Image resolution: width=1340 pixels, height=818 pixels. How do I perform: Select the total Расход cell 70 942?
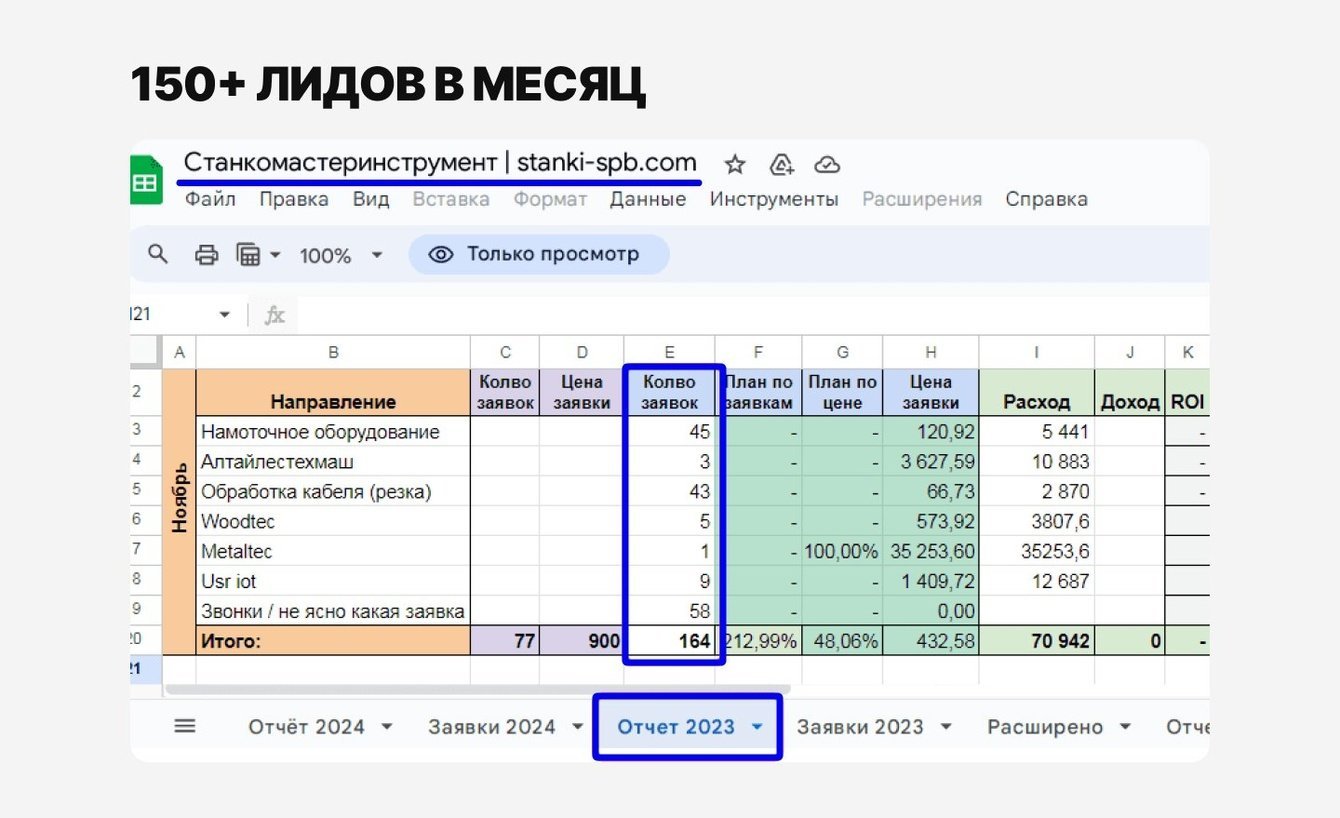1036,641
